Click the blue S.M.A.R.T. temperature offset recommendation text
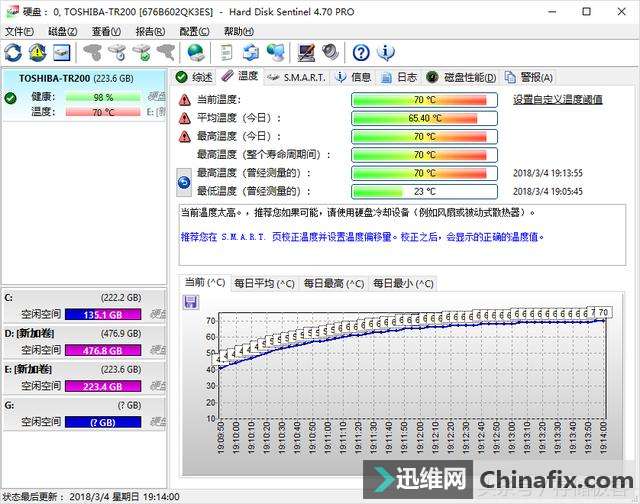This screenshot has height=504, width=640. (x=362, y=237)
